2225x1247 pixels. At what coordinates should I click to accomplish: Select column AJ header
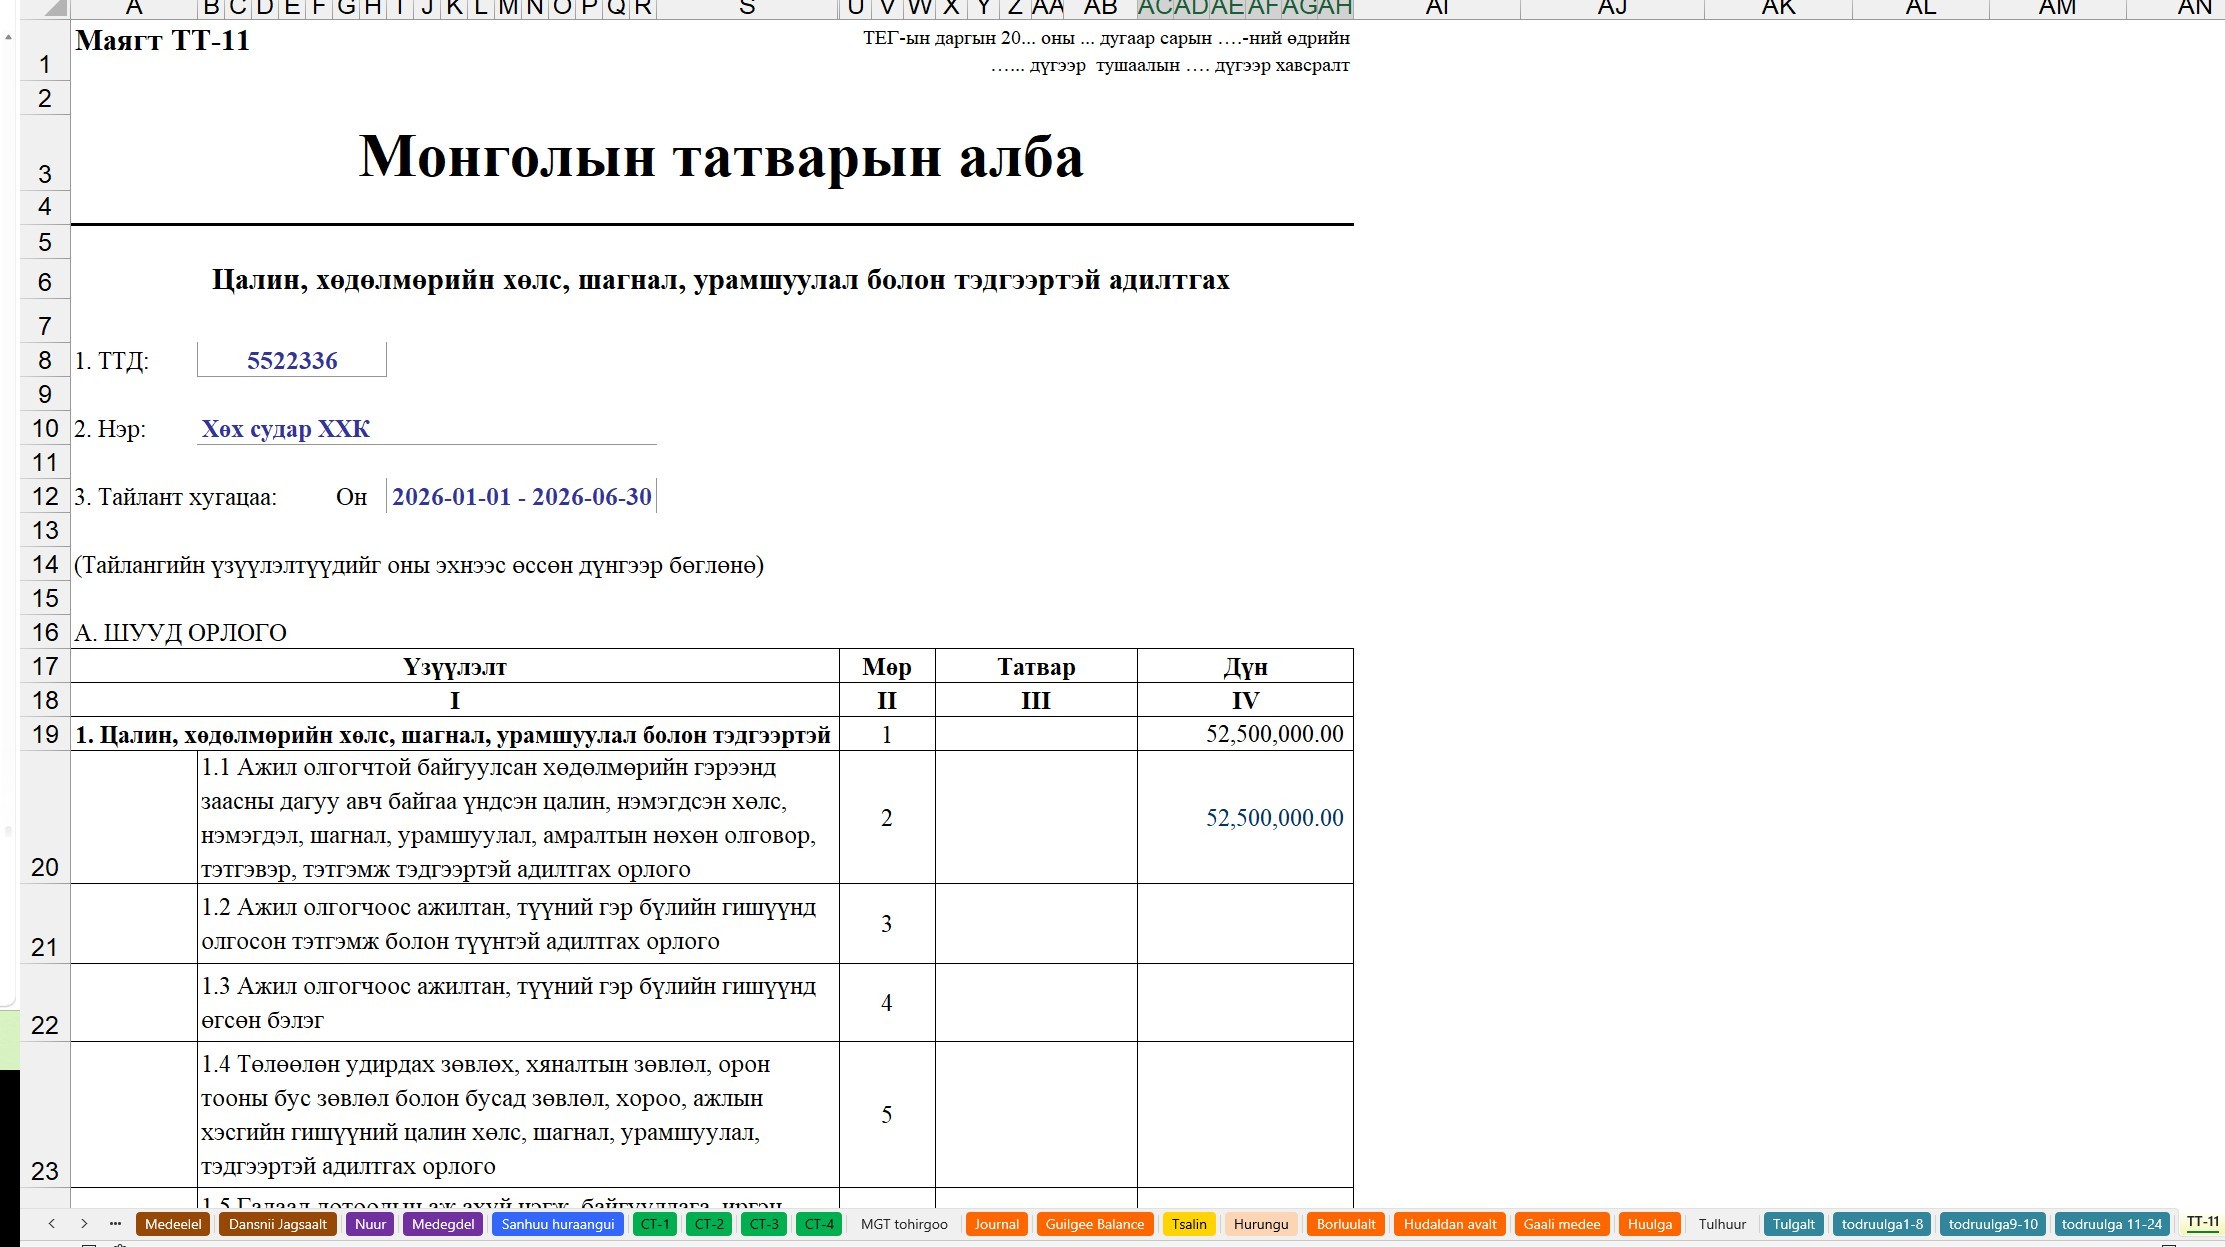pyautogui.click(x=1612, y=8)
